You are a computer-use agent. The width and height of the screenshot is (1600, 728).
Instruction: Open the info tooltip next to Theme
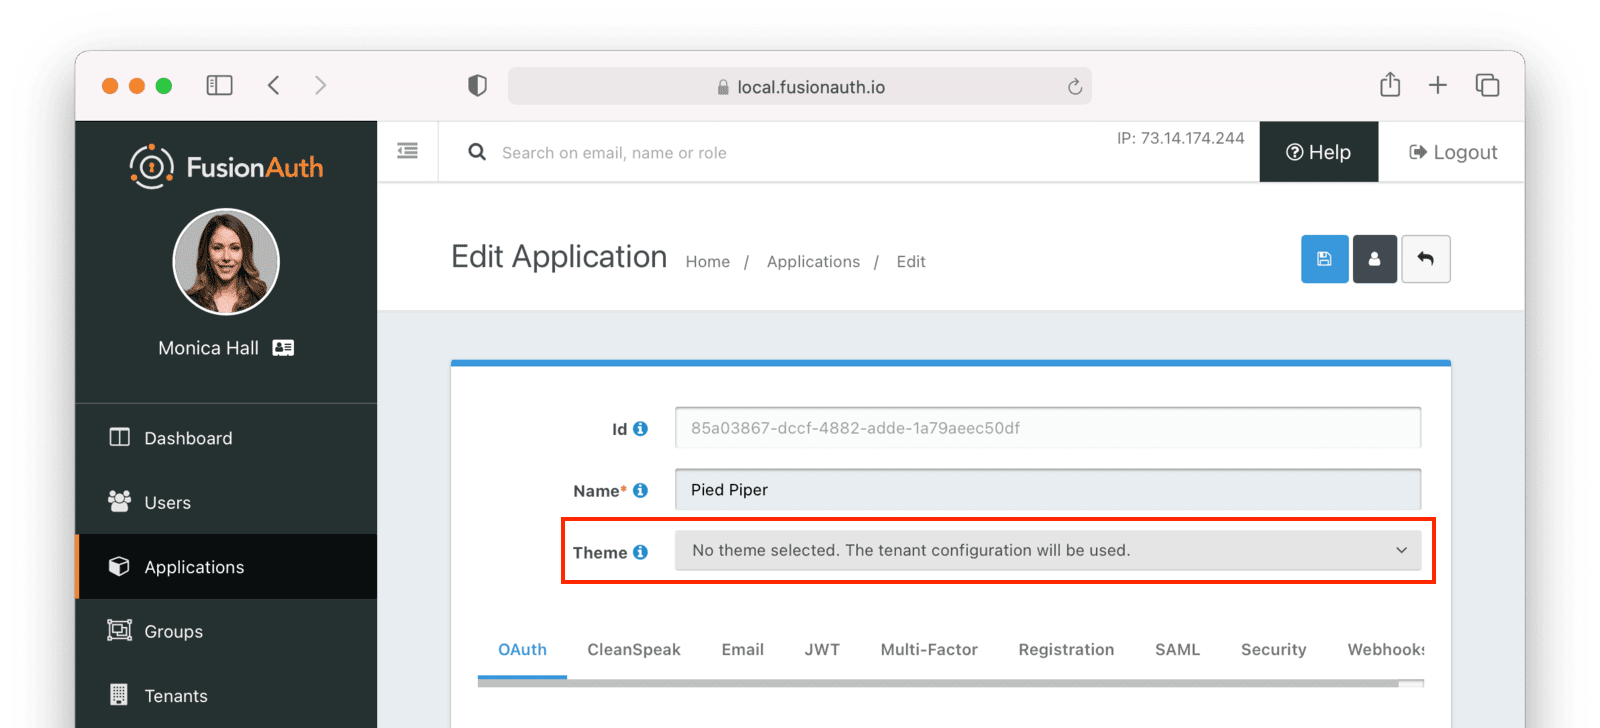tap(640, 551)
